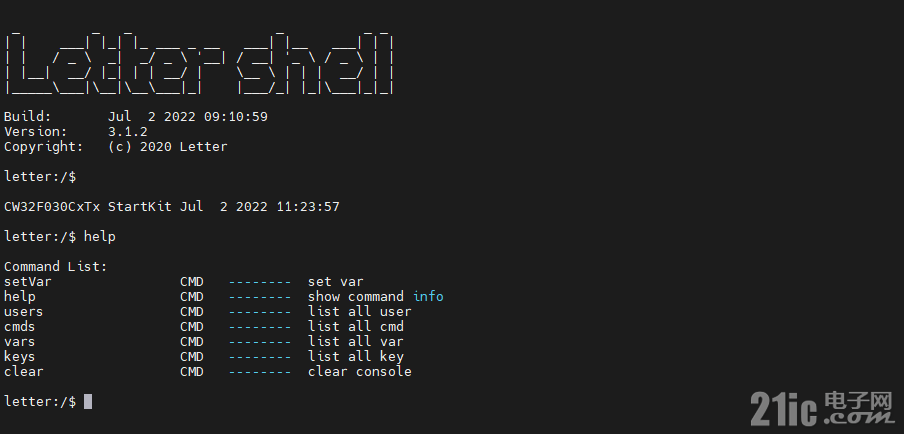Screen dimensions: 904x434
Task: Select the 'vars' command name
Action: pos(20,342)
